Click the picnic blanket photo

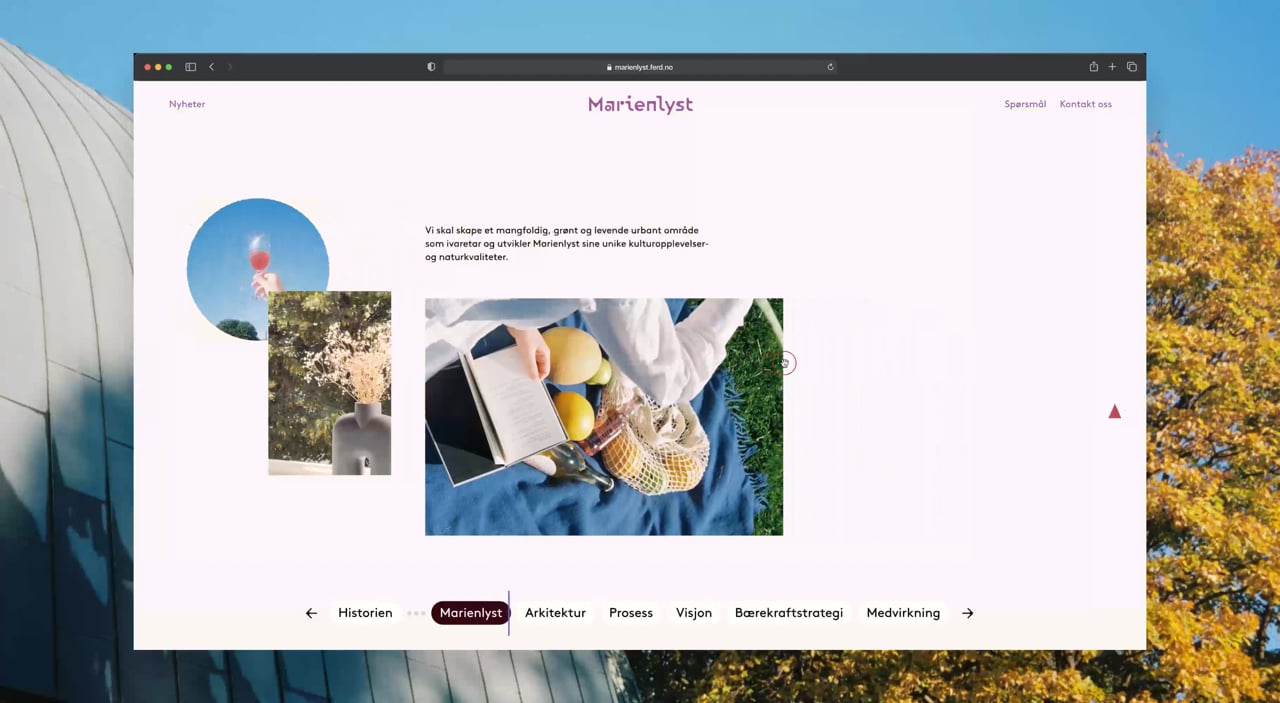[604, 417]
